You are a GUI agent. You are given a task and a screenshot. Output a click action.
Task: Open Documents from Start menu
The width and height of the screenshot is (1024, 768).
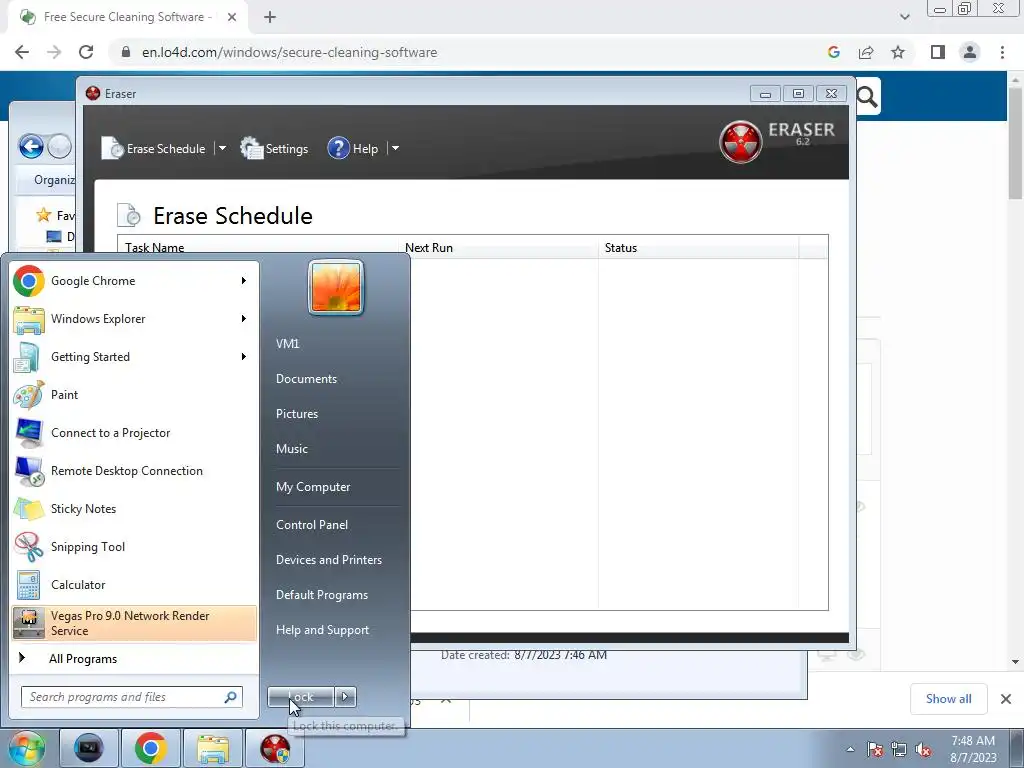[306, 379]
